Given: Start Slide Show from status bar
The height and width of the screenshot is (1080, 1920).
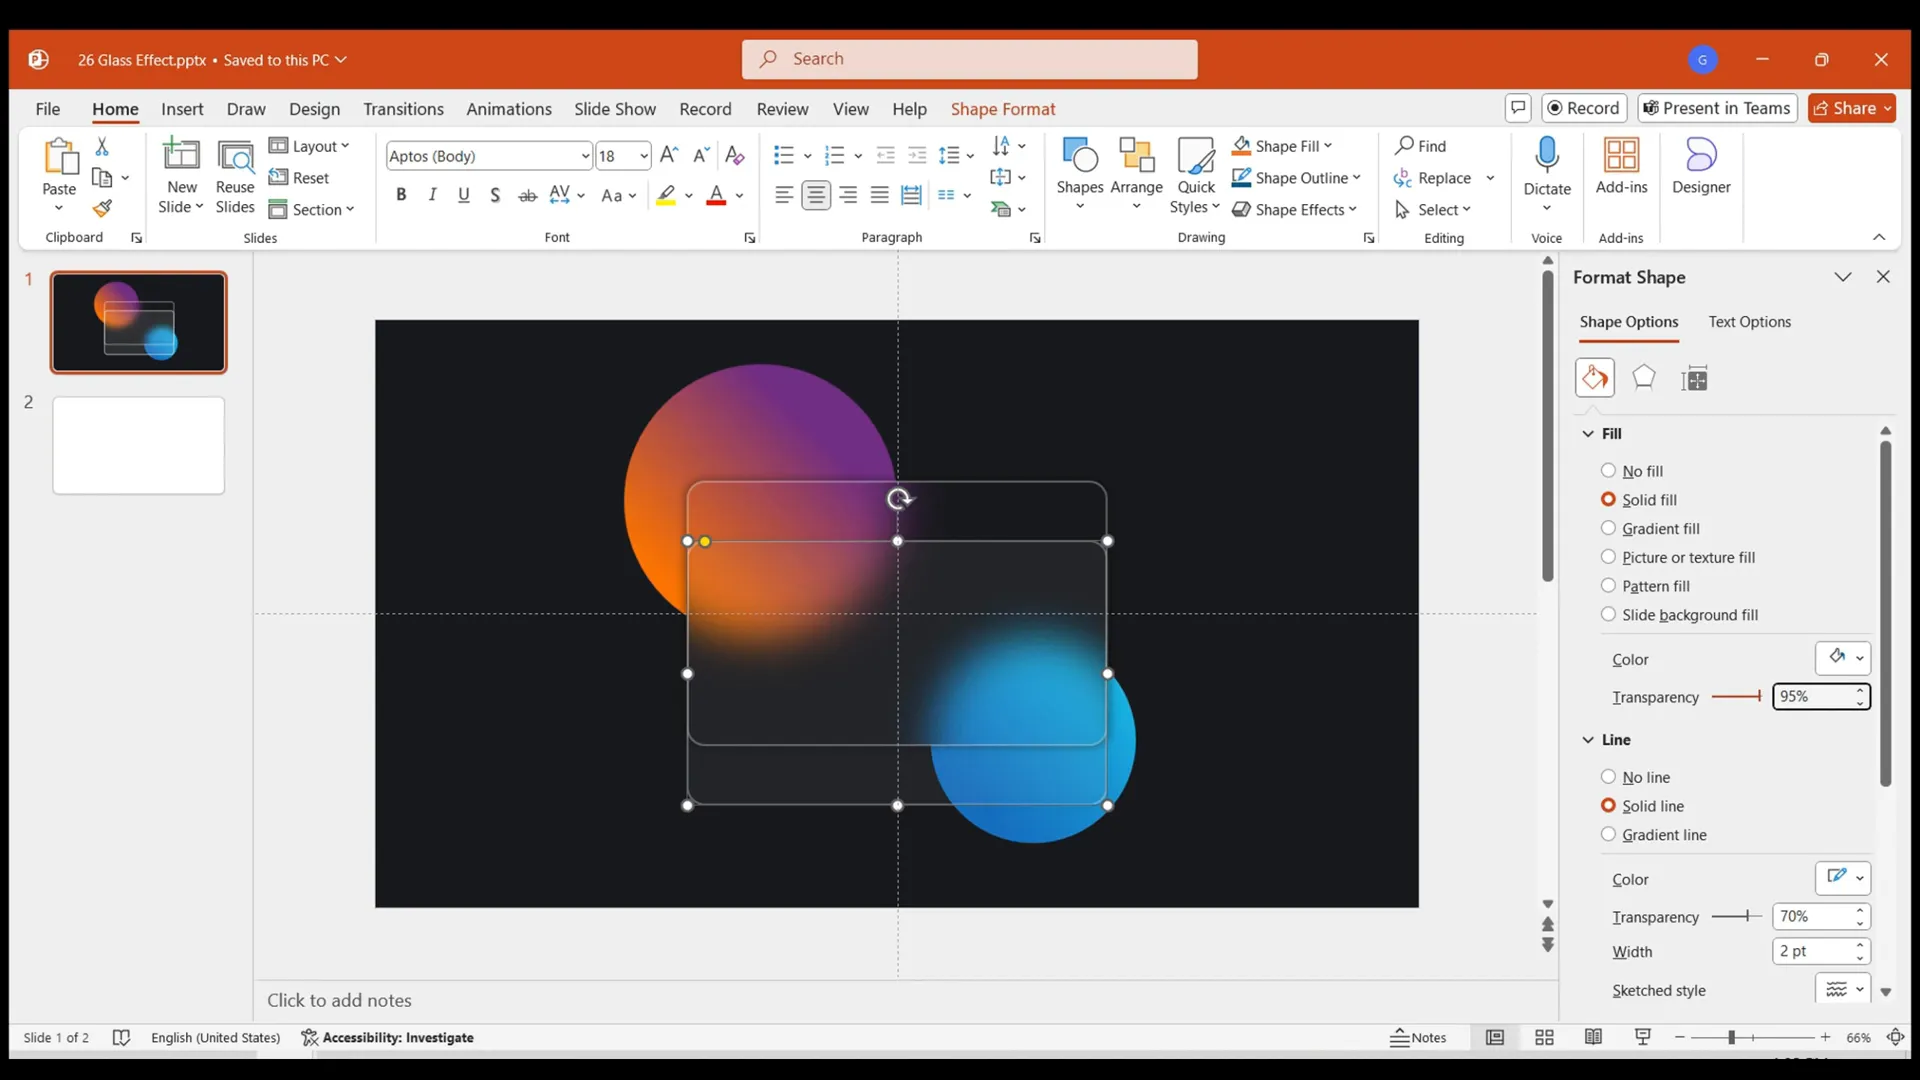Looking at the screenshot, I should click(1642, 1037).
